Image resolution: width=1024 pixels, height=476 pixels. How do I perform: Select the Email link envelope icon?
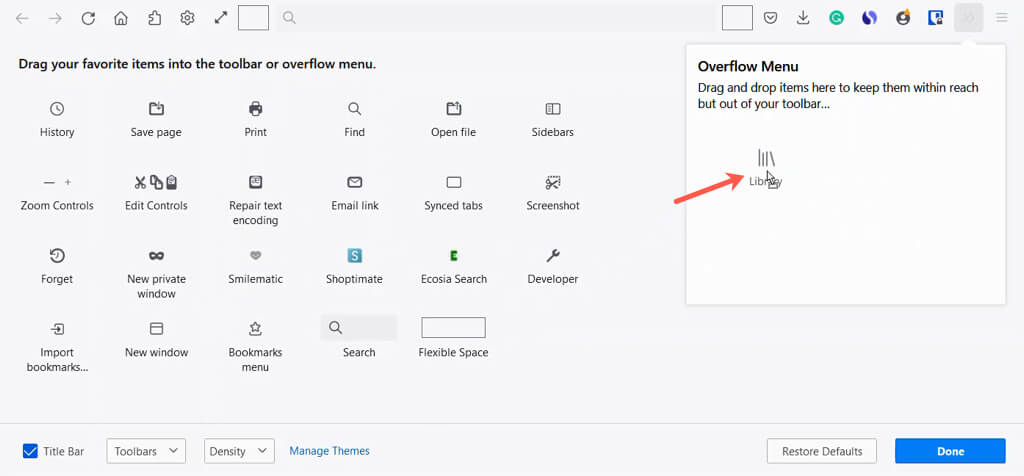354,183
